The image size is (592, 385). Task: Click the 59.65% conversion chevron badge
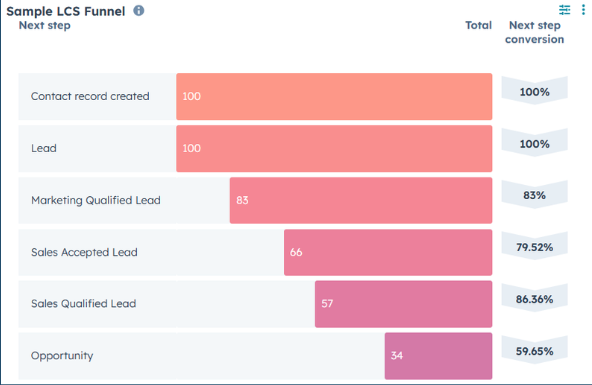click(x=535, y=351)
